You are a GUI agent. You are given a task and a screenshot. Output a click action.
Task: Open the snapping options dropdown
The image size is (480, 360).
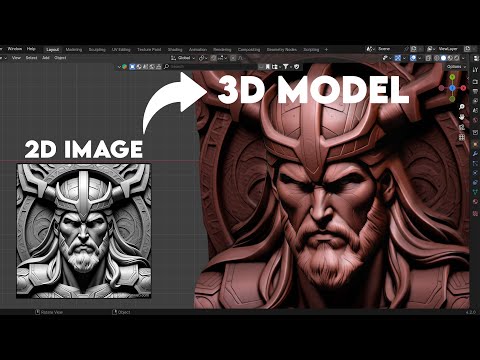222,58
